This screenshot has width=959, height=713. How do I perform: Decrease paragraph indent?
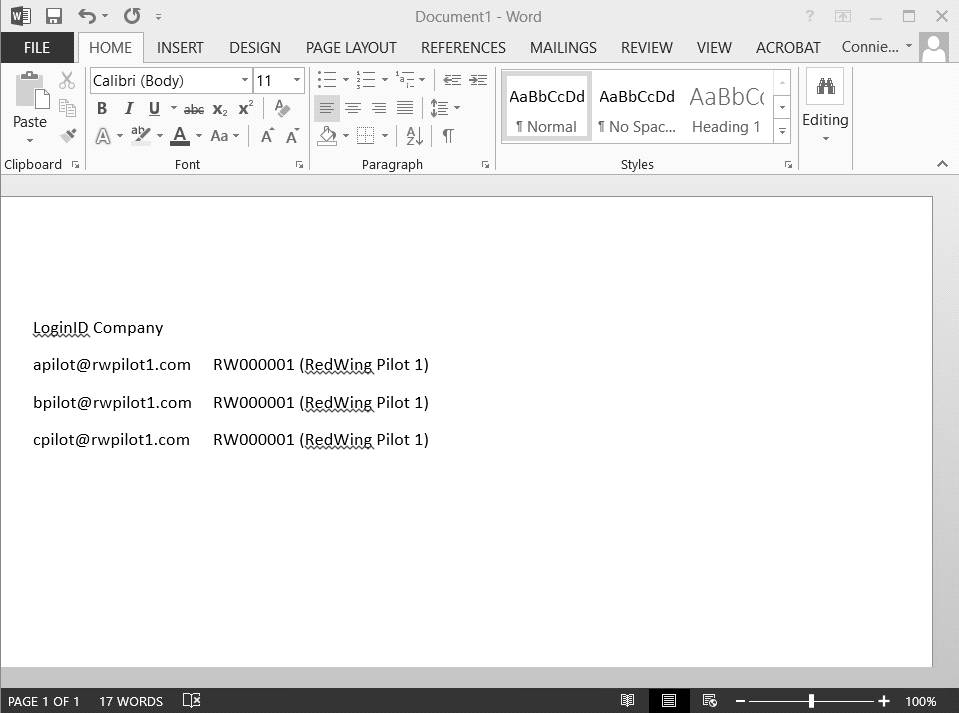point(452,80)
